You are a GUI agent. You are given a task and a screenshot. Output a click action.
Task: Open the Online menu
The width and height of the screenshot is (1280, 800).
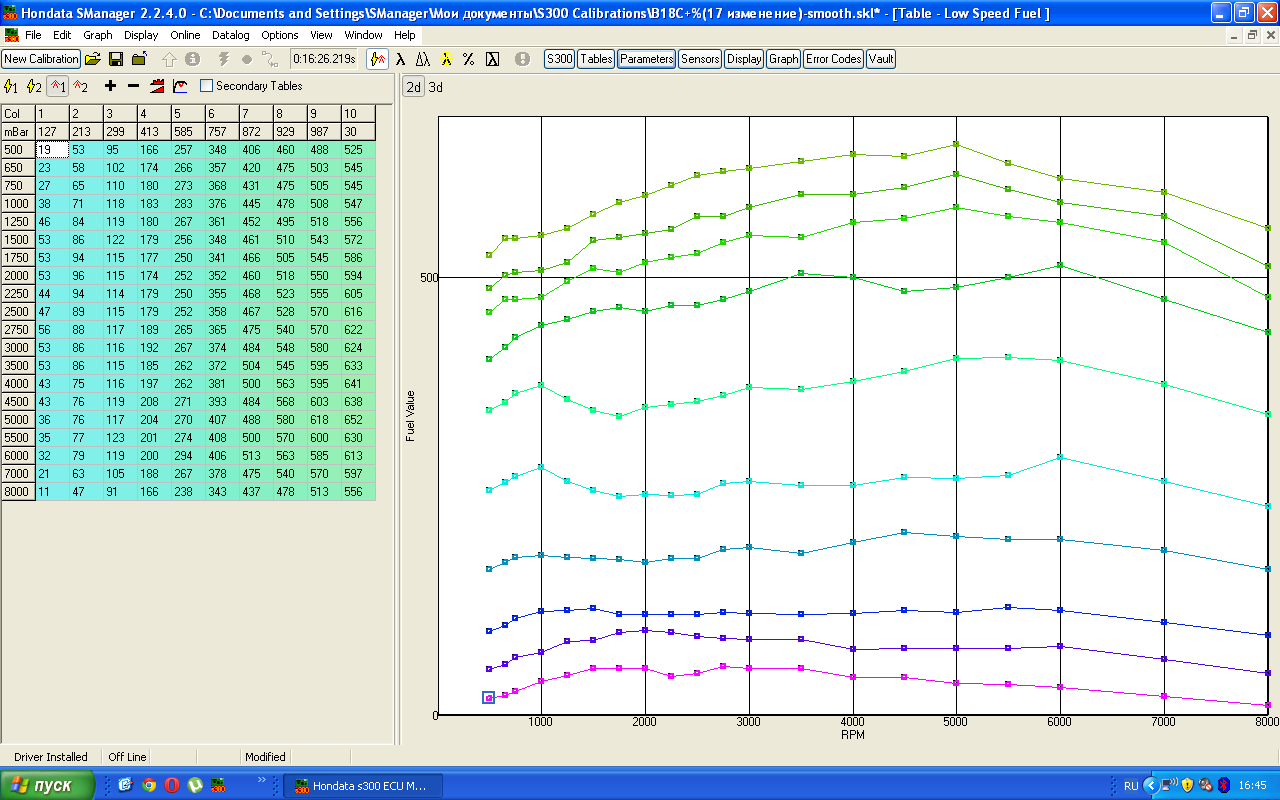[185, 35]
